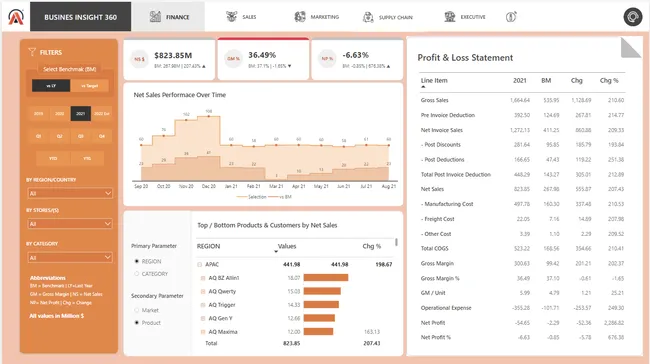
Task: Select CATEGORY primary parameter radio
Action: pos(137,274)
